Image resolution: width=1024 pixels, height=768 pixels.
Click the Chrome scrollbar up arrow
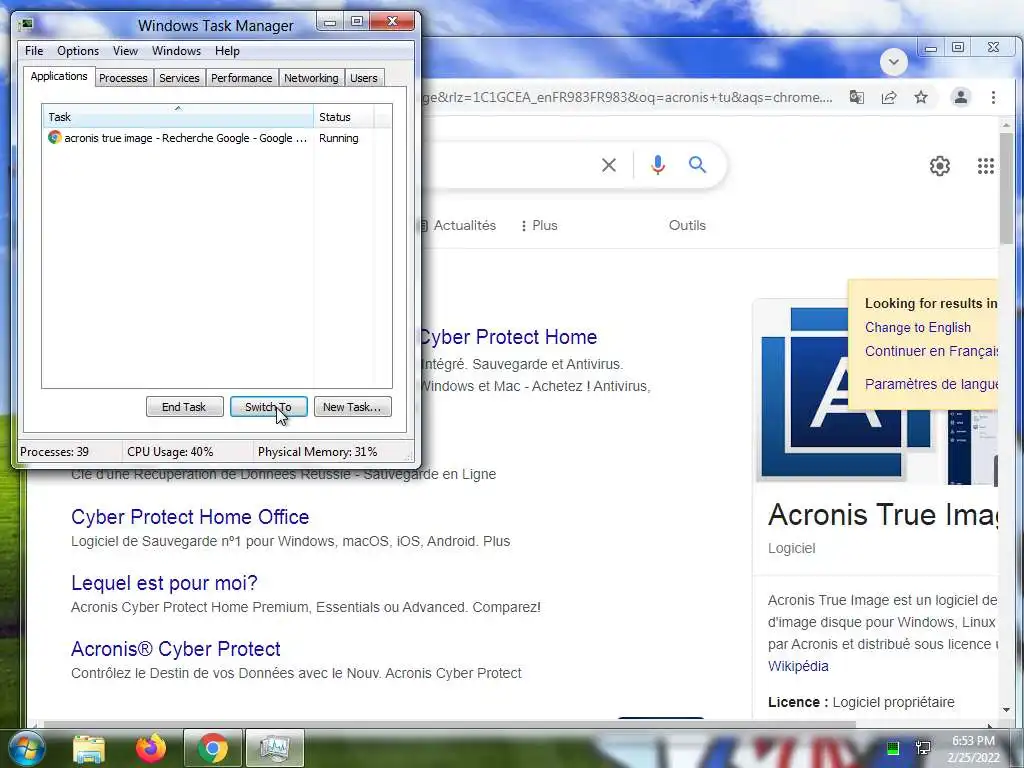pyautogui.click(x=1006, y=125)
